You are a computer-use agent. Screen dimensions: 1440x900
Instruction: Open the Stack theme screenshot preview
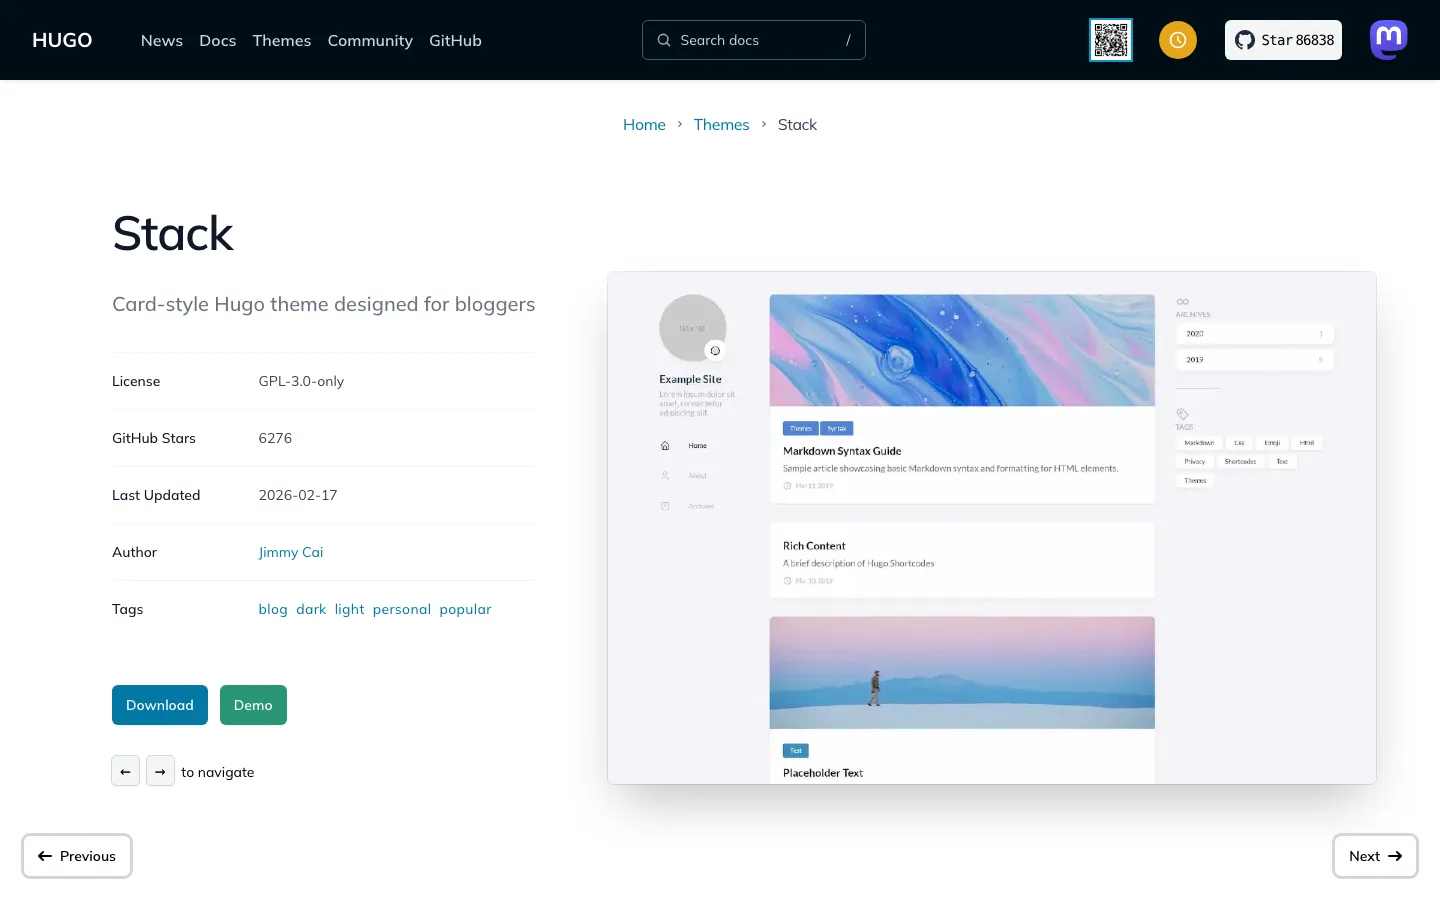pos(992,528)
